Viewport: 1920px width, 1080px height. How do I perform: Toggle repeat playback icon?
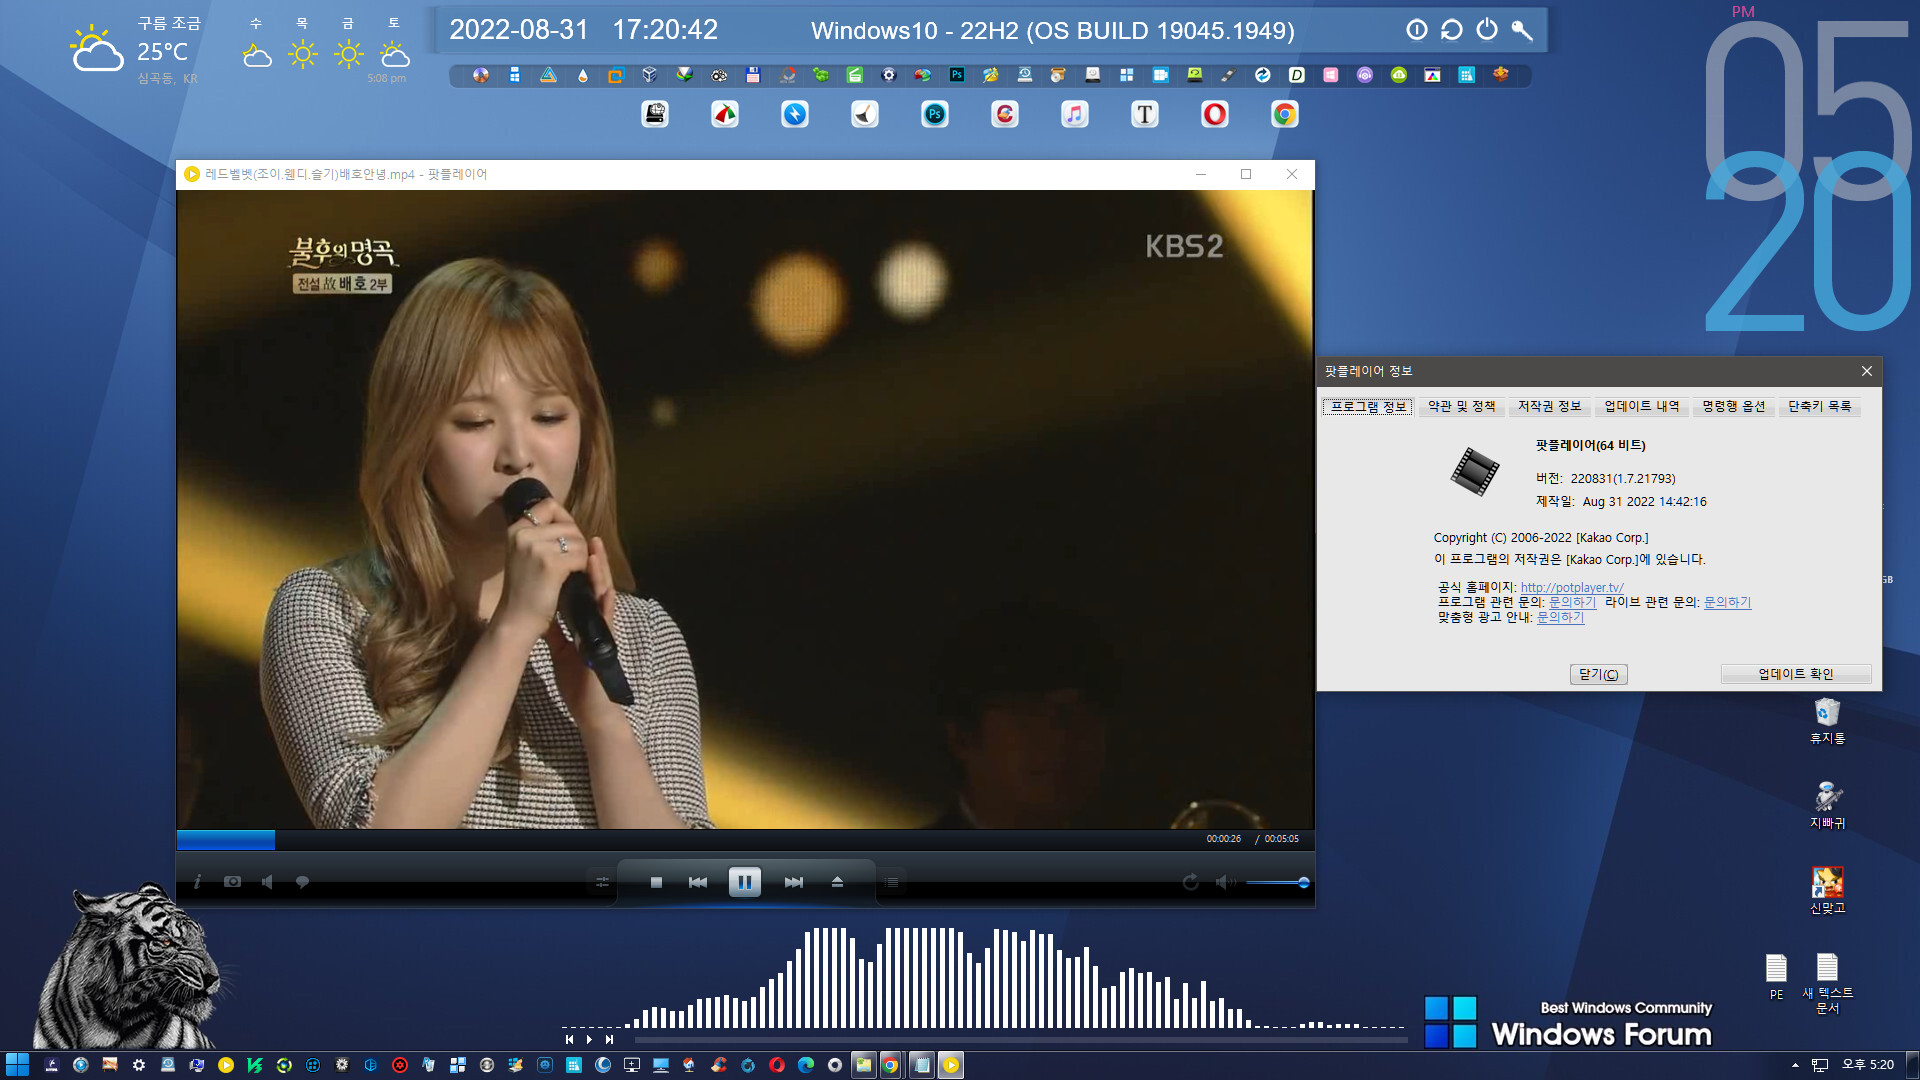1190,882
